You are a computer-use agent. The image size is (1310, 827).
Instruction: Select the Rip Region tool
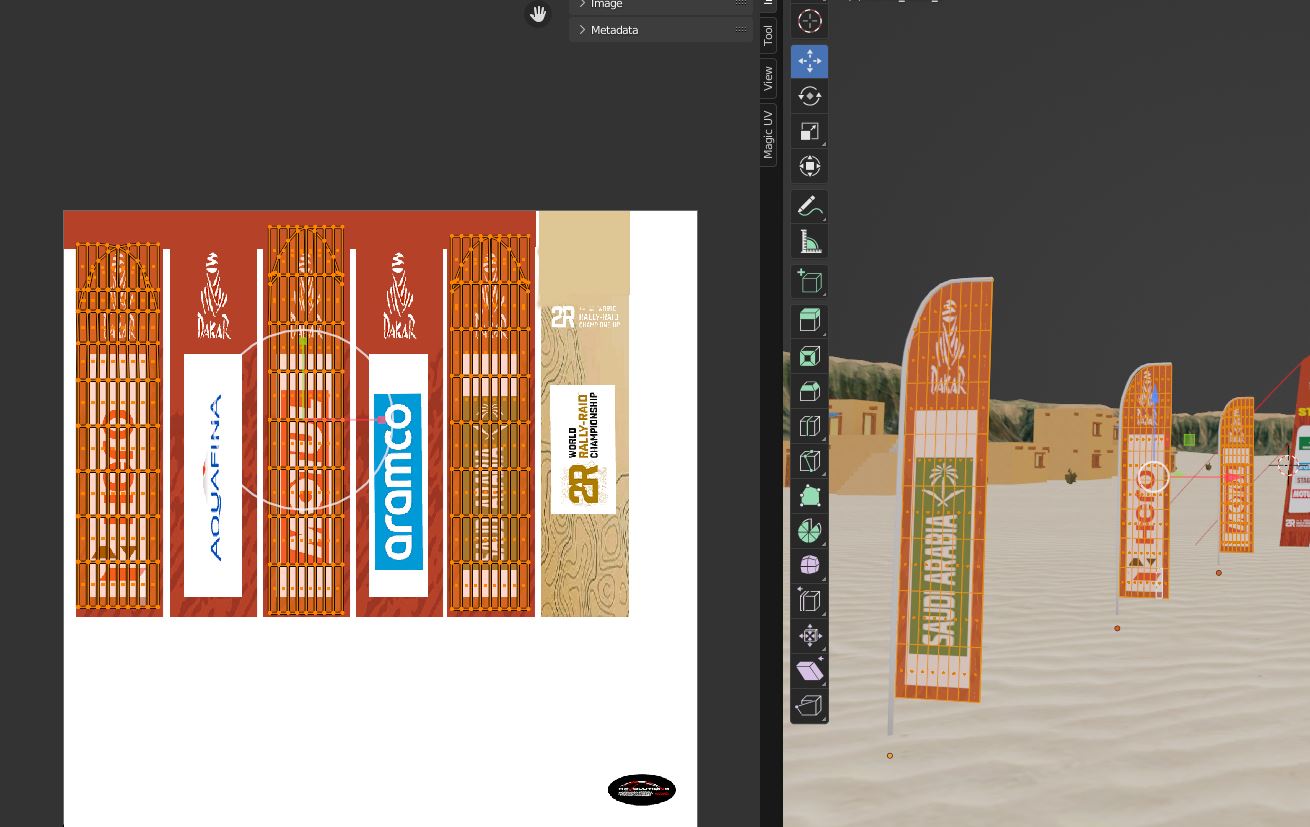coord(810,706)
